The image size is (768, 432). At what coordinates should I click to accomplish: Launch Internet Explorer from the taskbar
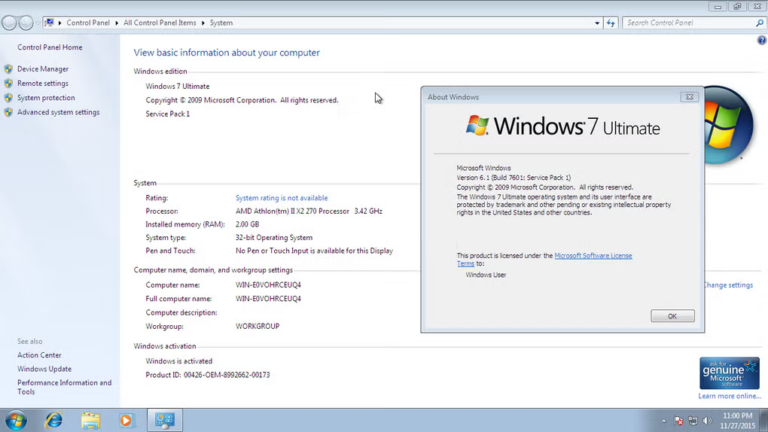click(x=53, y=420)
